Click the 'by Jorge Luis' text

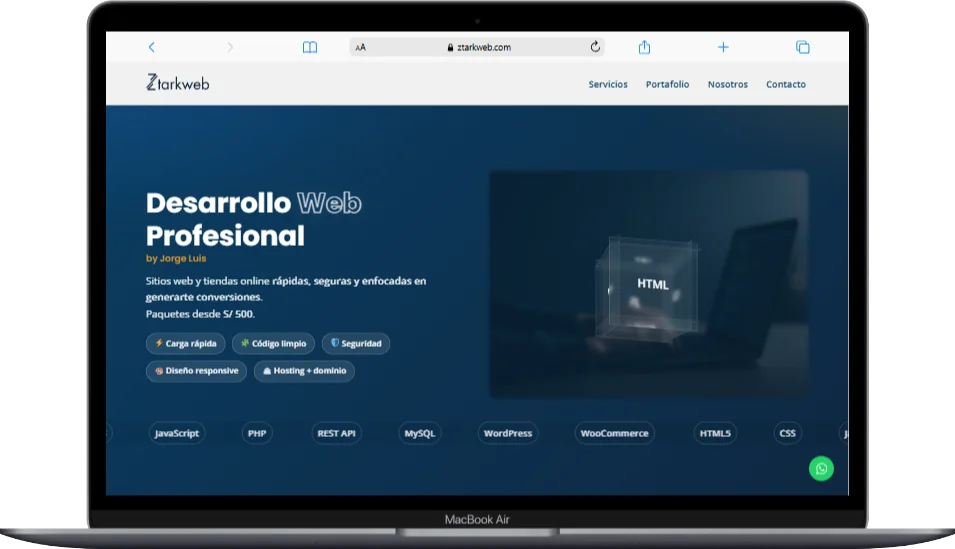[x=176, y=258]
